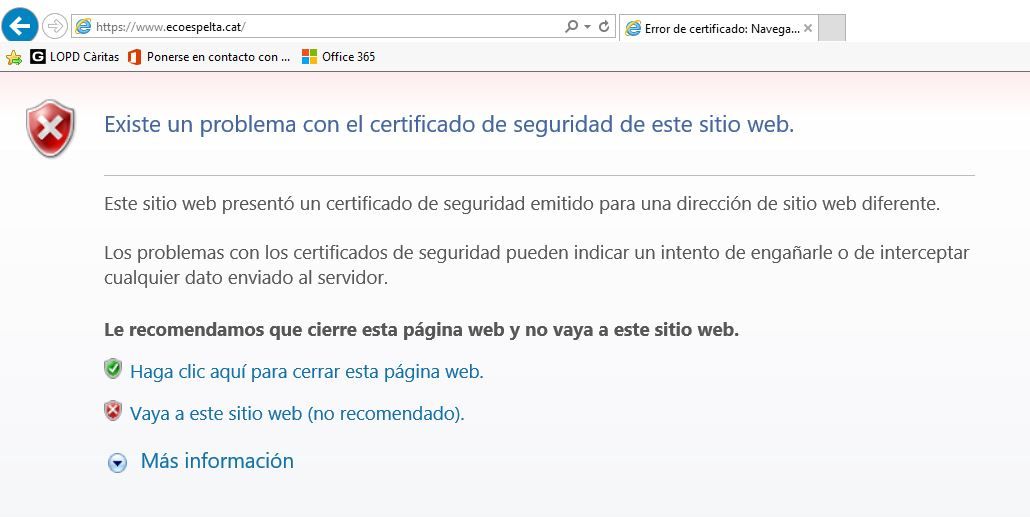
Task: Open the 'Office 365' favorite
Action: coord(338,57)
